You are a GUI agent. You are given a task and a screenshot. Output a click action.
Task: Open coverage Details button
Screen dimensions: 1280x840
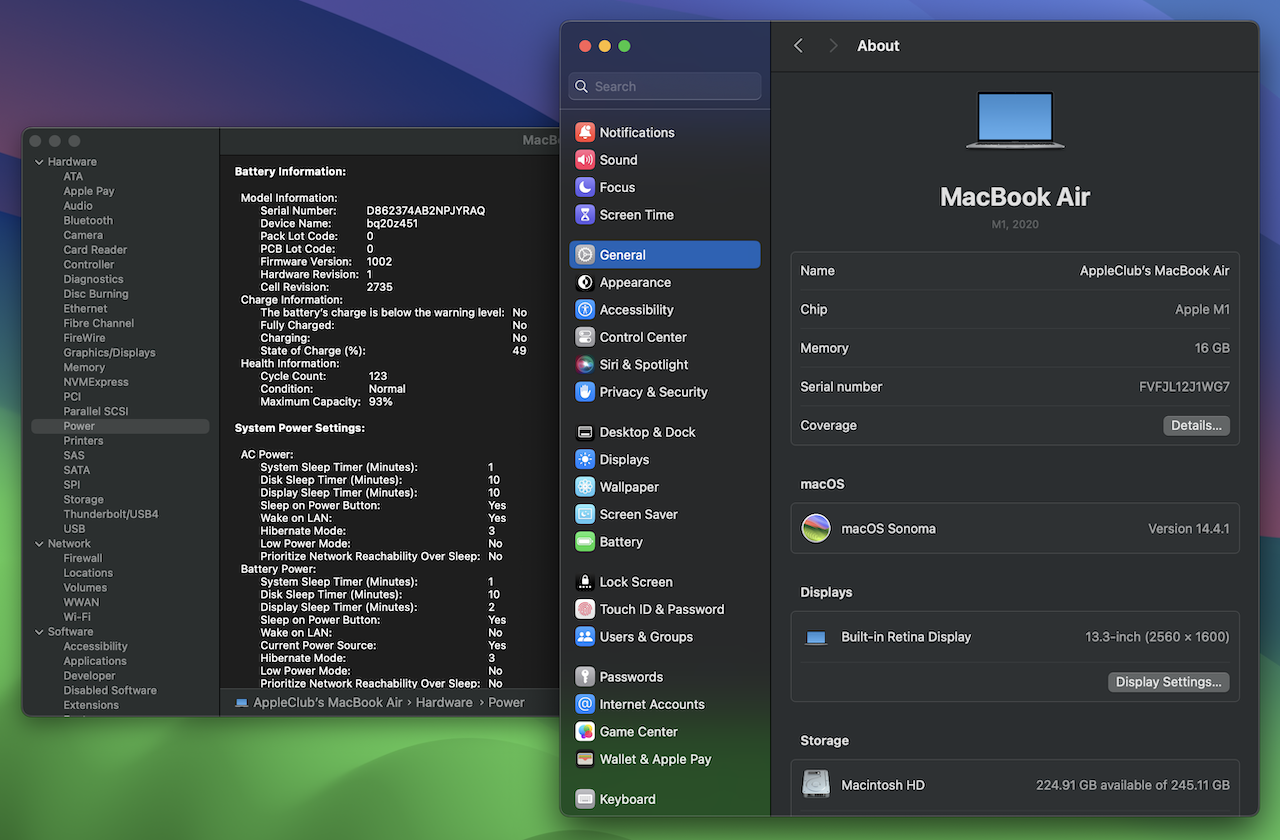click(1196, 425)
